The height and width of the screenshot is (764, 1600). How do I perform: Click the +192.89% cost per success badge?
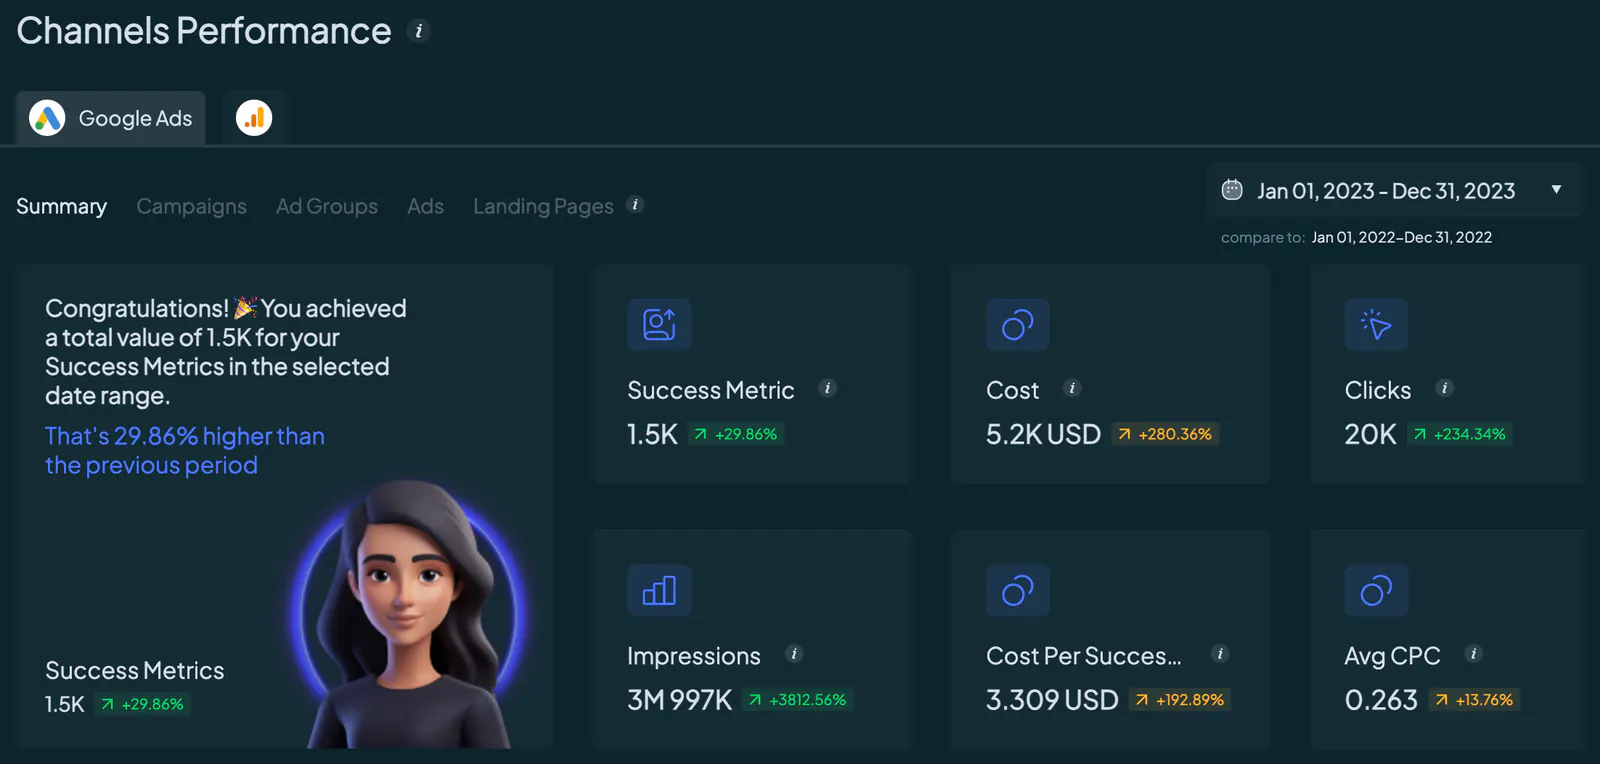tap(1180, 700)
